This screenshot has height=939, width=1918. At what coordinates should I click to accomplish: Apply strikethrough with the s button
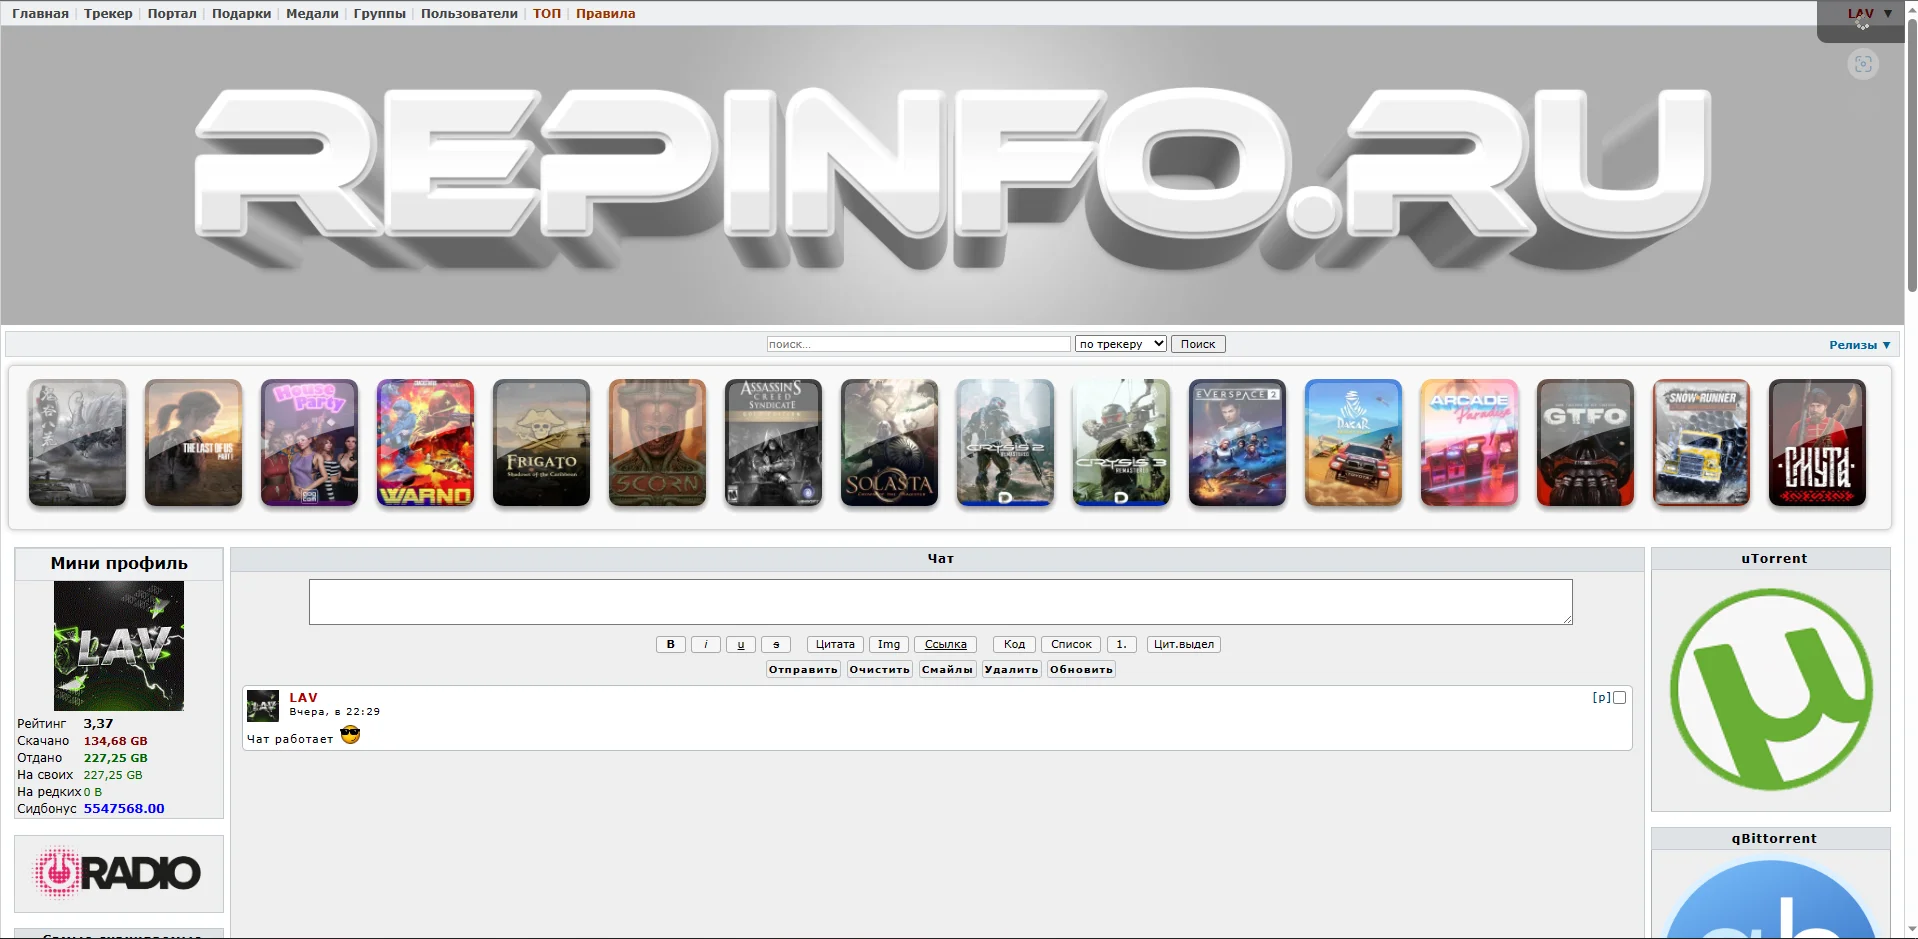(776, 644)
